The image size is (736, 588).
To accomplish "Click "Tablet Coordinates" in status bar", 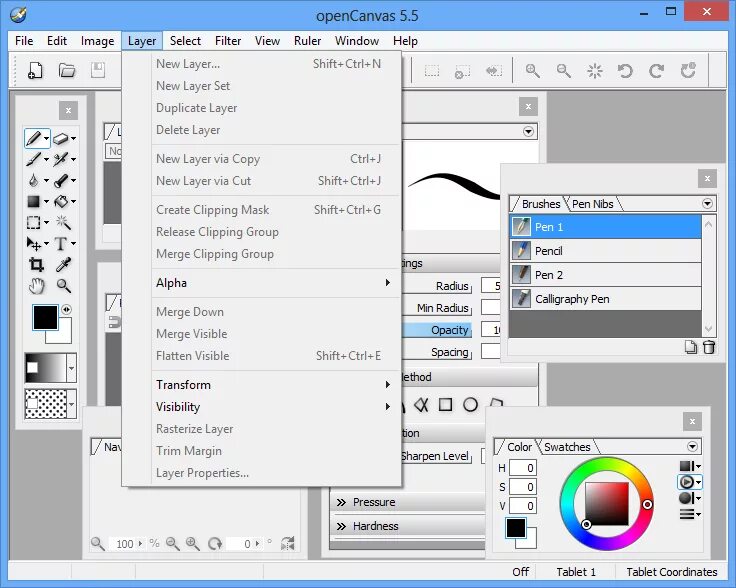I will point(672,572).
